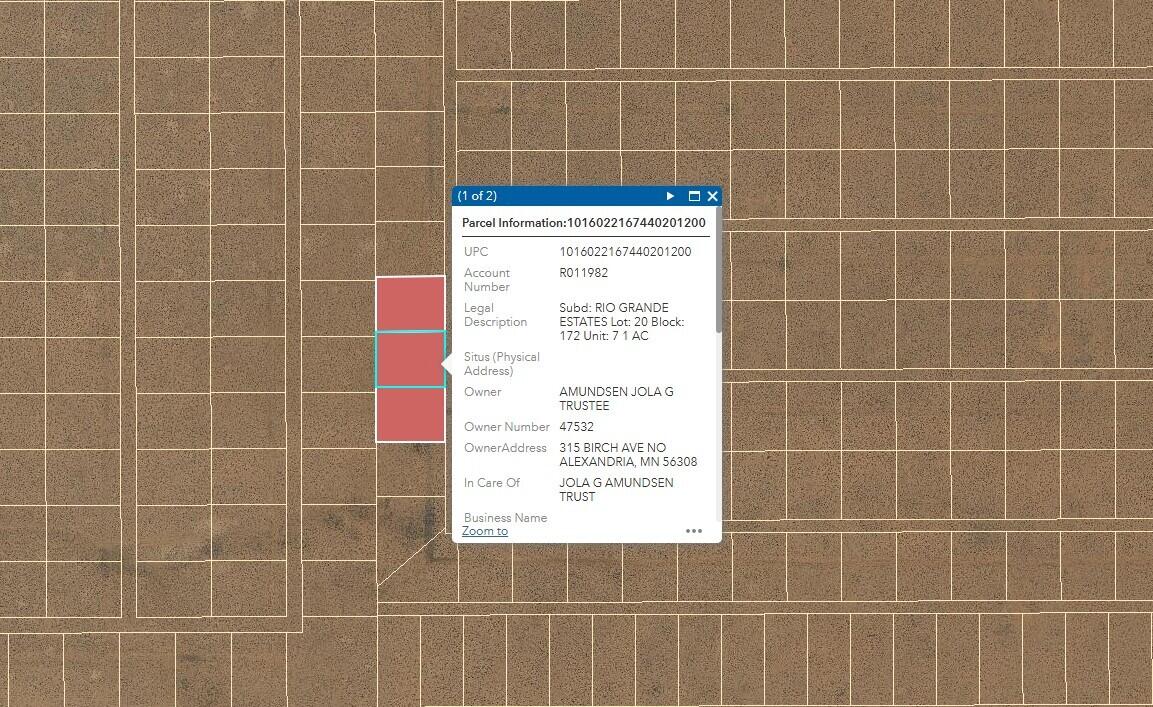Open the popup more options menu
Viewport: 1153px width, 707px height.
[x=693, y=531]
